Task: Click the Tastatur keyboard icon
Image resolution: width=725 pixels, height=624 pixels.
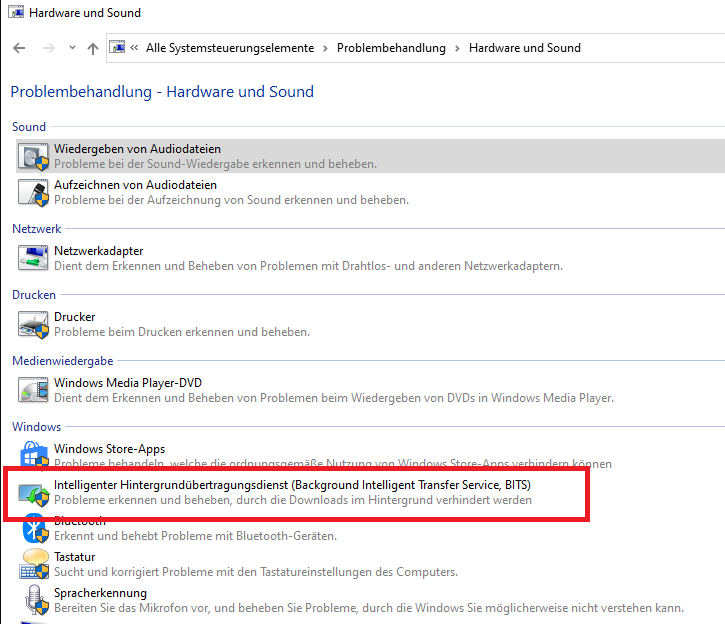Action: tap(34, 564)
